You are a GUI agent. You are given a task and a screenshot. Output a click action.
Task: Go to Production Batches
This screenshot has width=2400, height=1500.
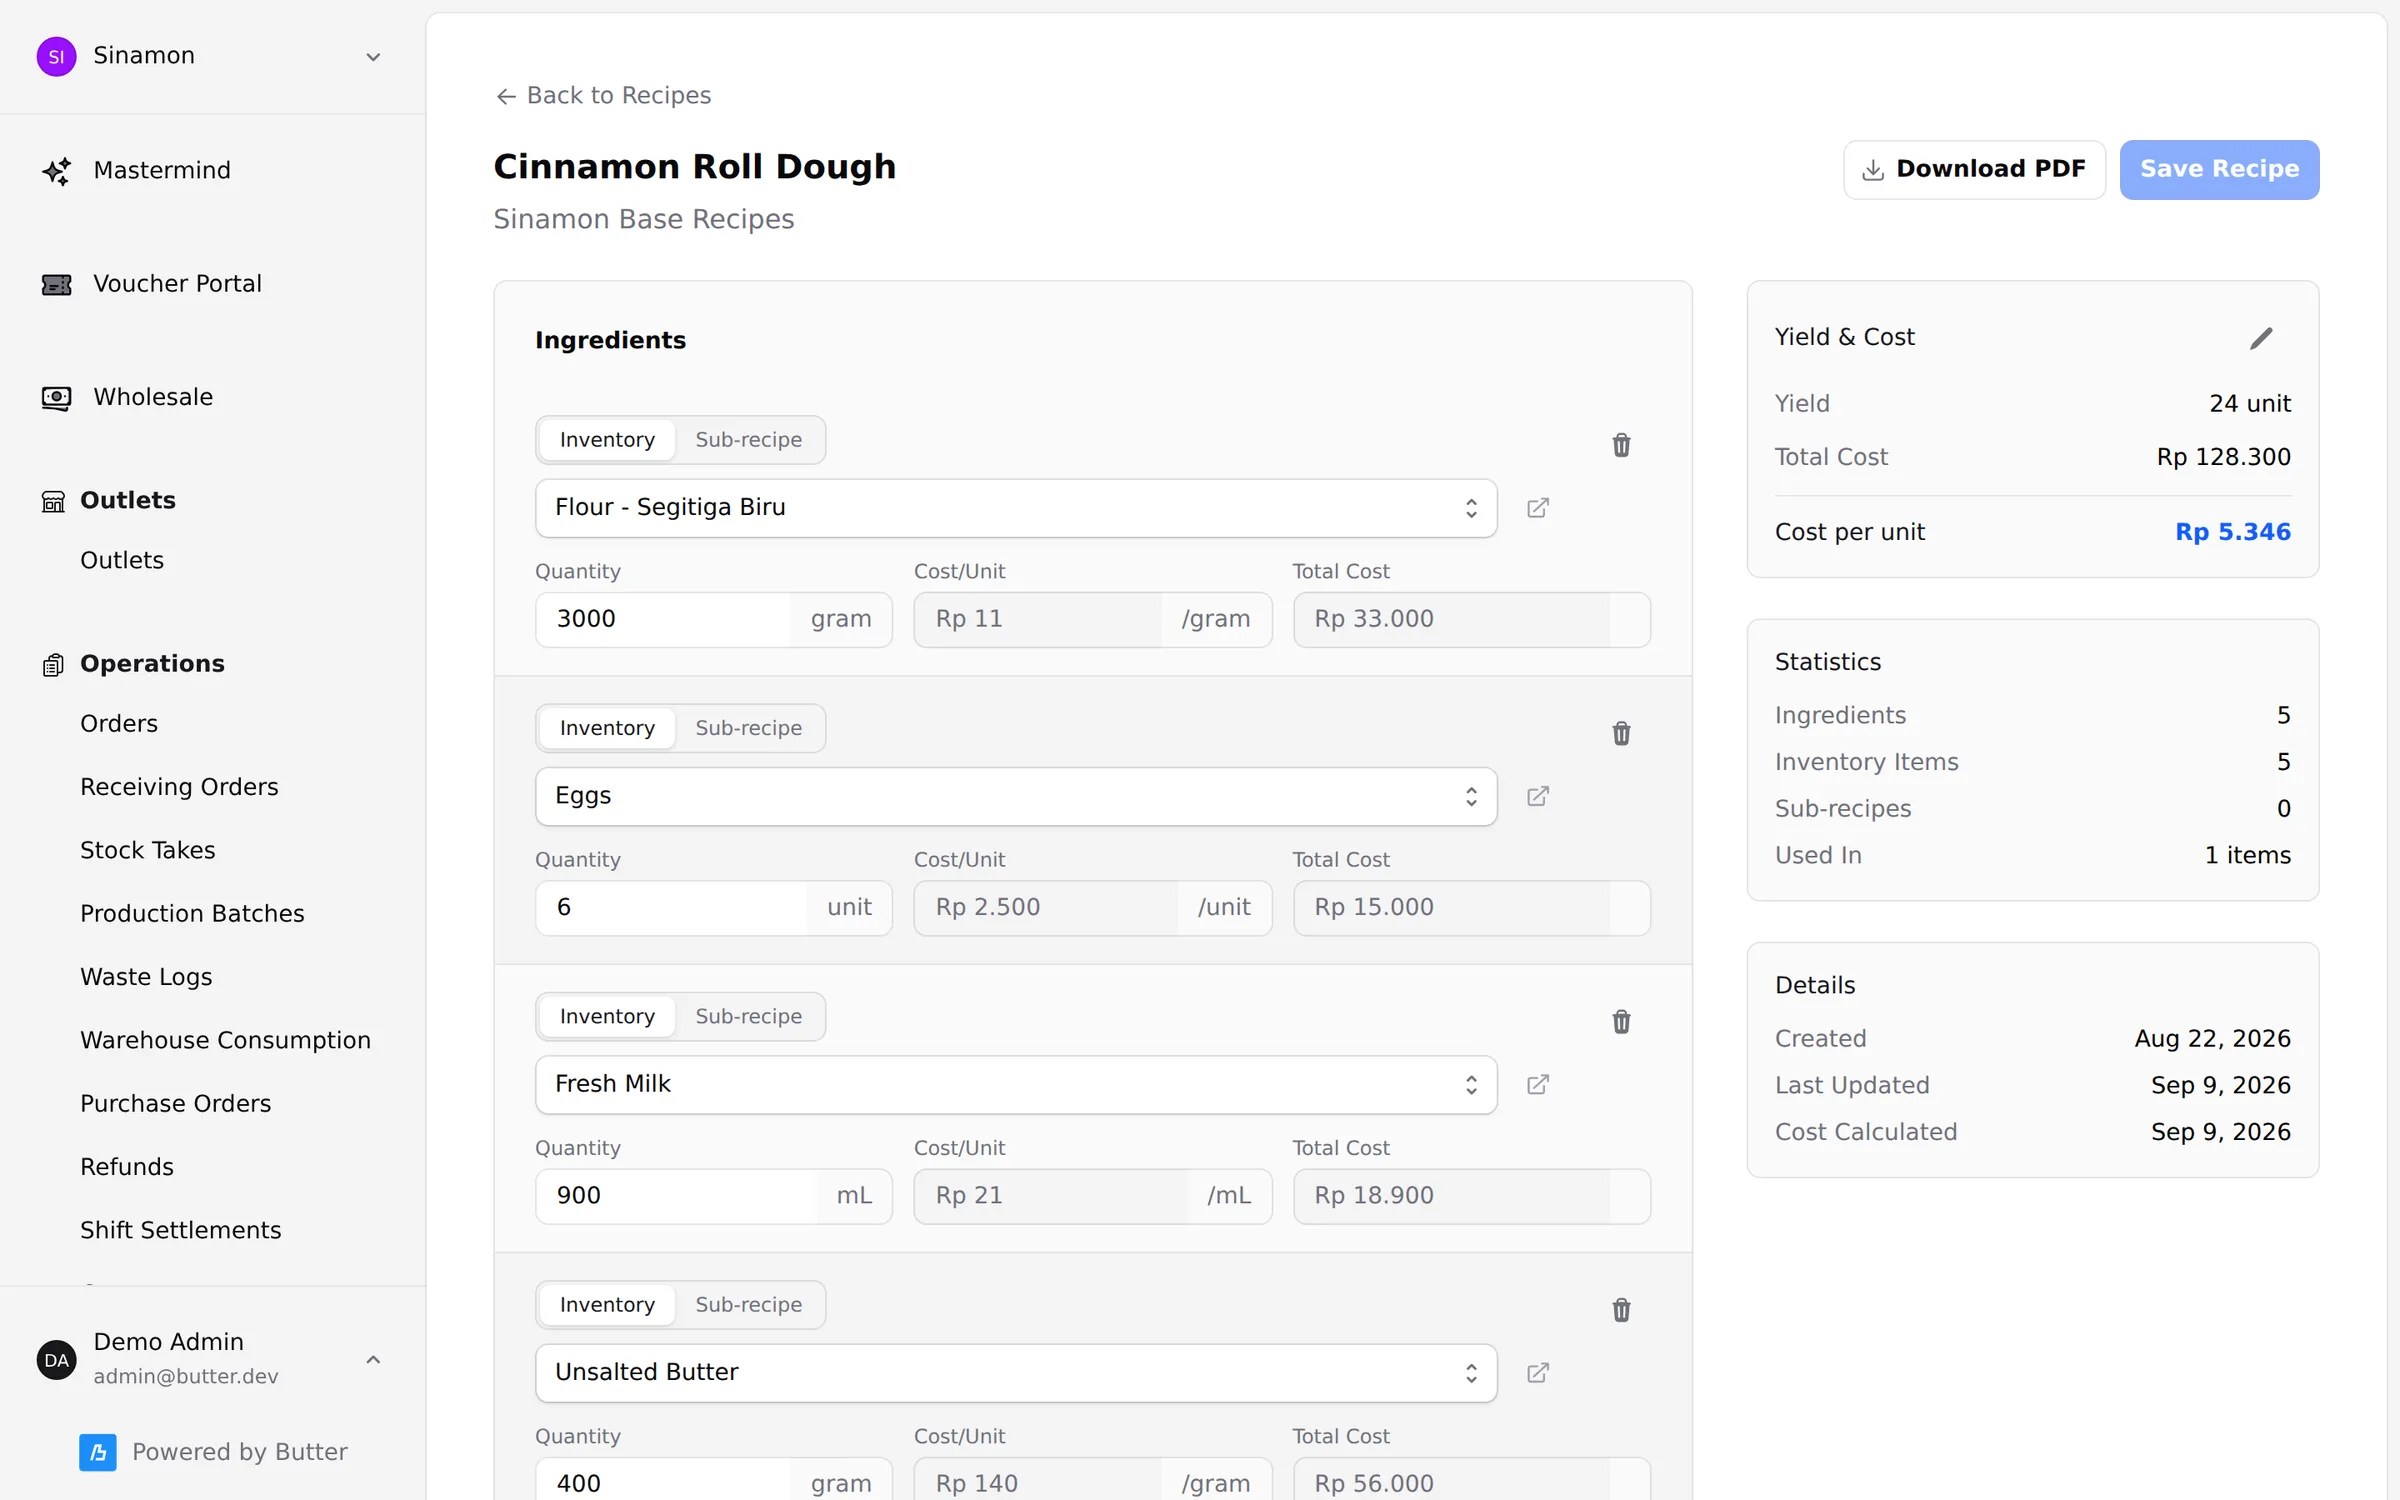click(x=192, y=913)
